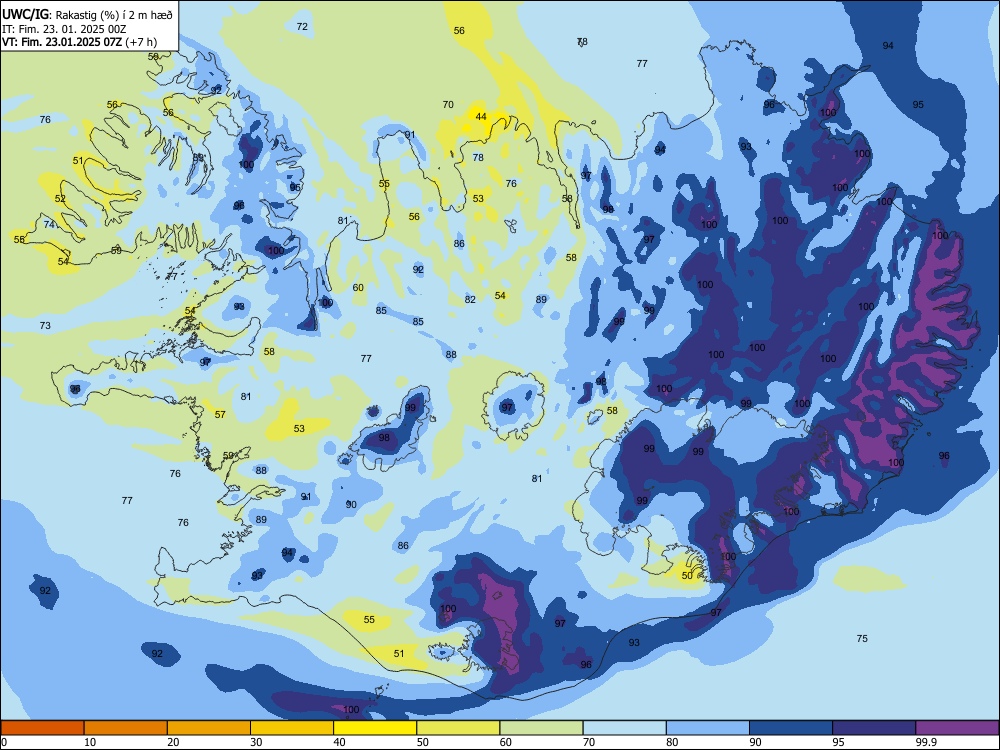Click the navy 95–99.9 legend swatch

874,728
